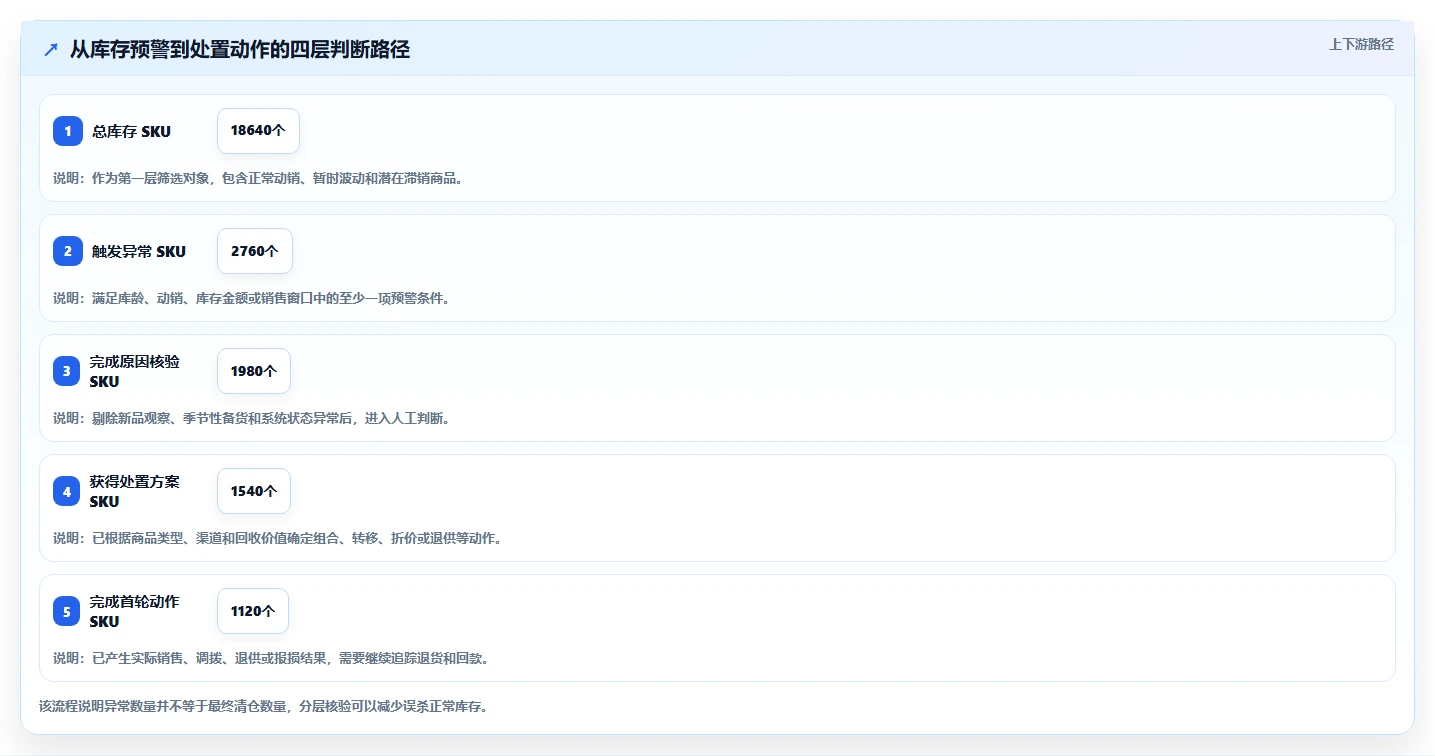Click the step 4 number badge
The height and width of the screenshot is (756, 1435).
[x=67, y=491]
